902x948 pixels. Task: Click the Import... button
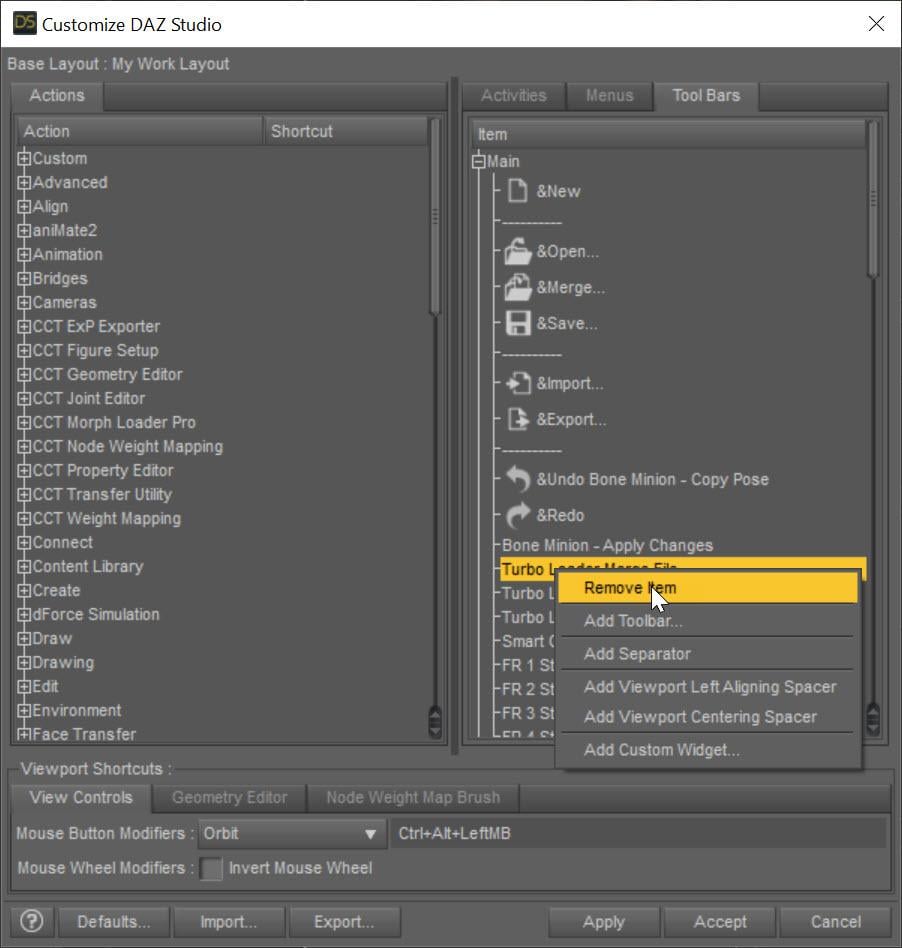click(229, 922)
